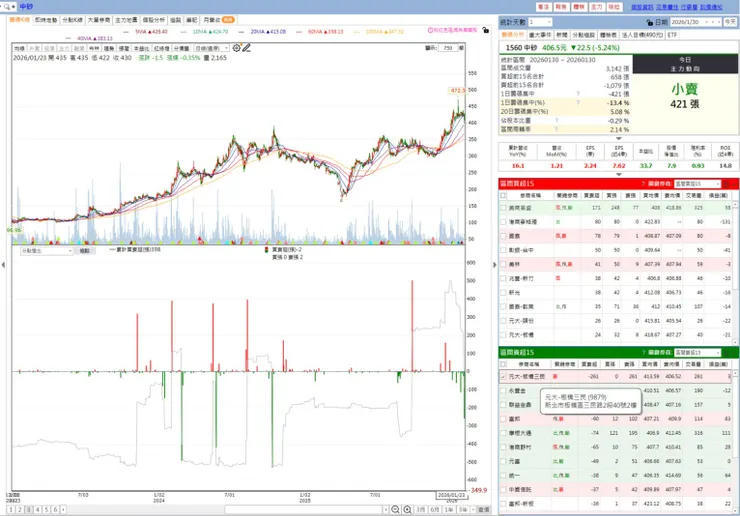
Task: Open the 統計天數 dropdown
Action: pos(540,22)
